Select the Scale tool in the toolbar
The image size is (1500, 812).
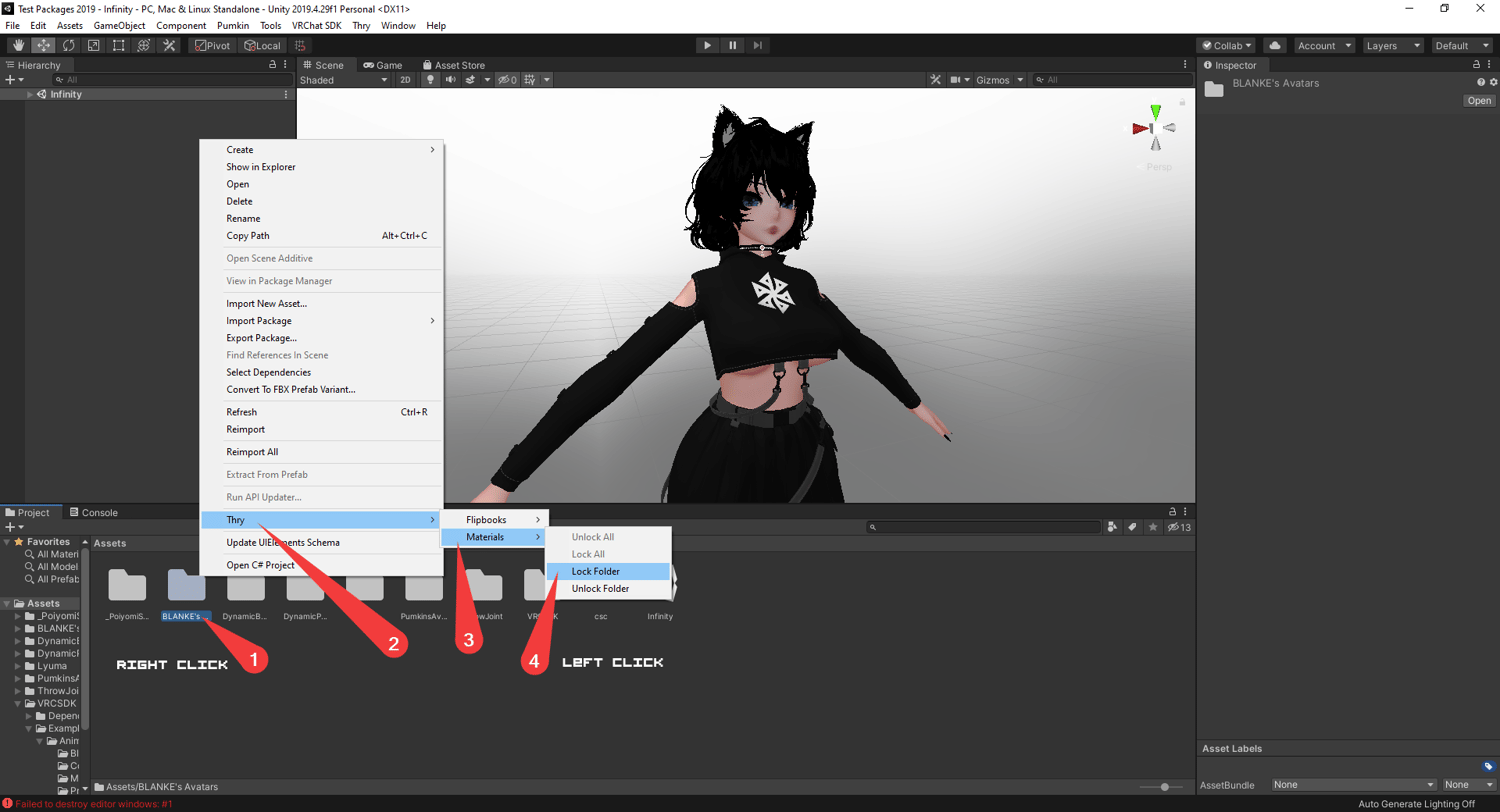[93, 45]
